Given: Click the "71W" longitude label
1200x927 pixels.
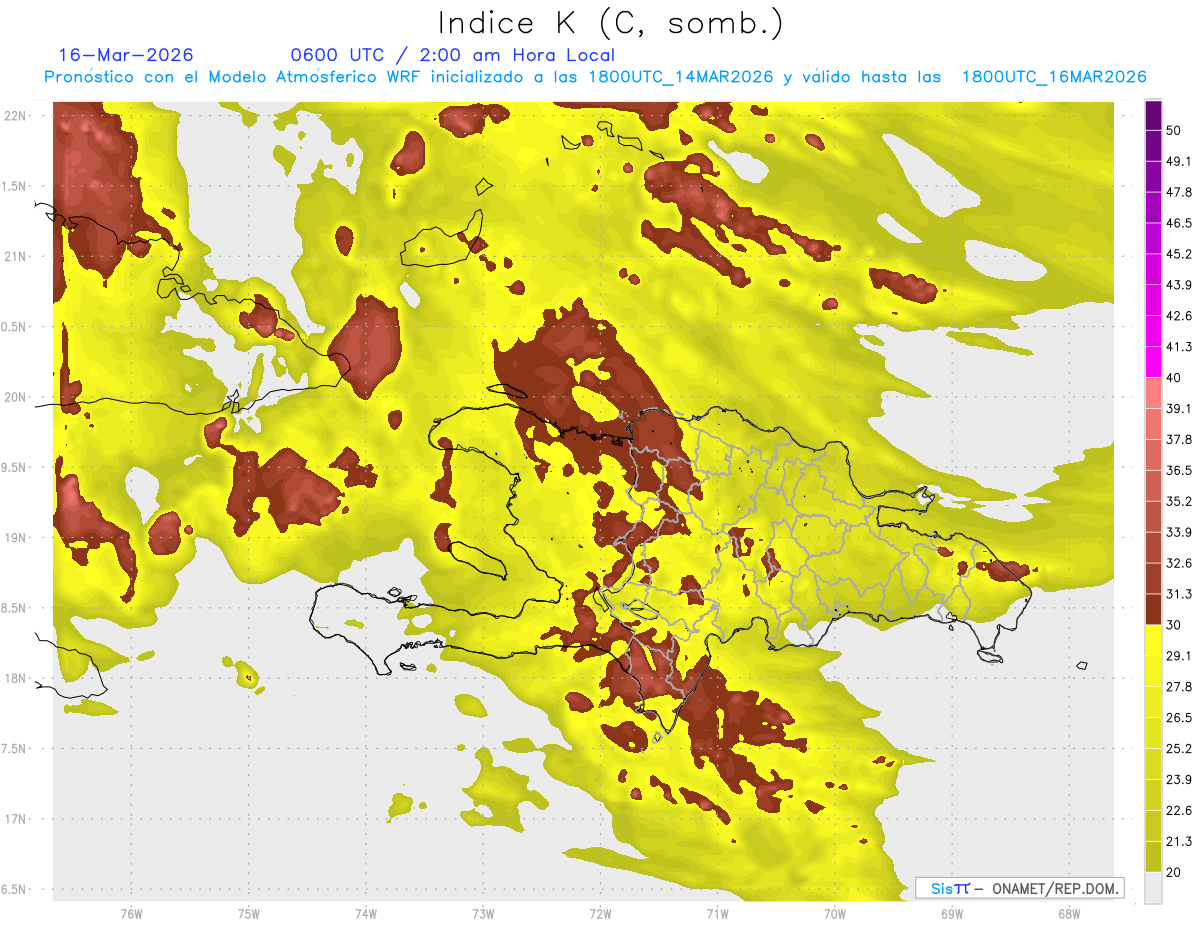Looking at the screenshot, I should click(x=716, y=913).
